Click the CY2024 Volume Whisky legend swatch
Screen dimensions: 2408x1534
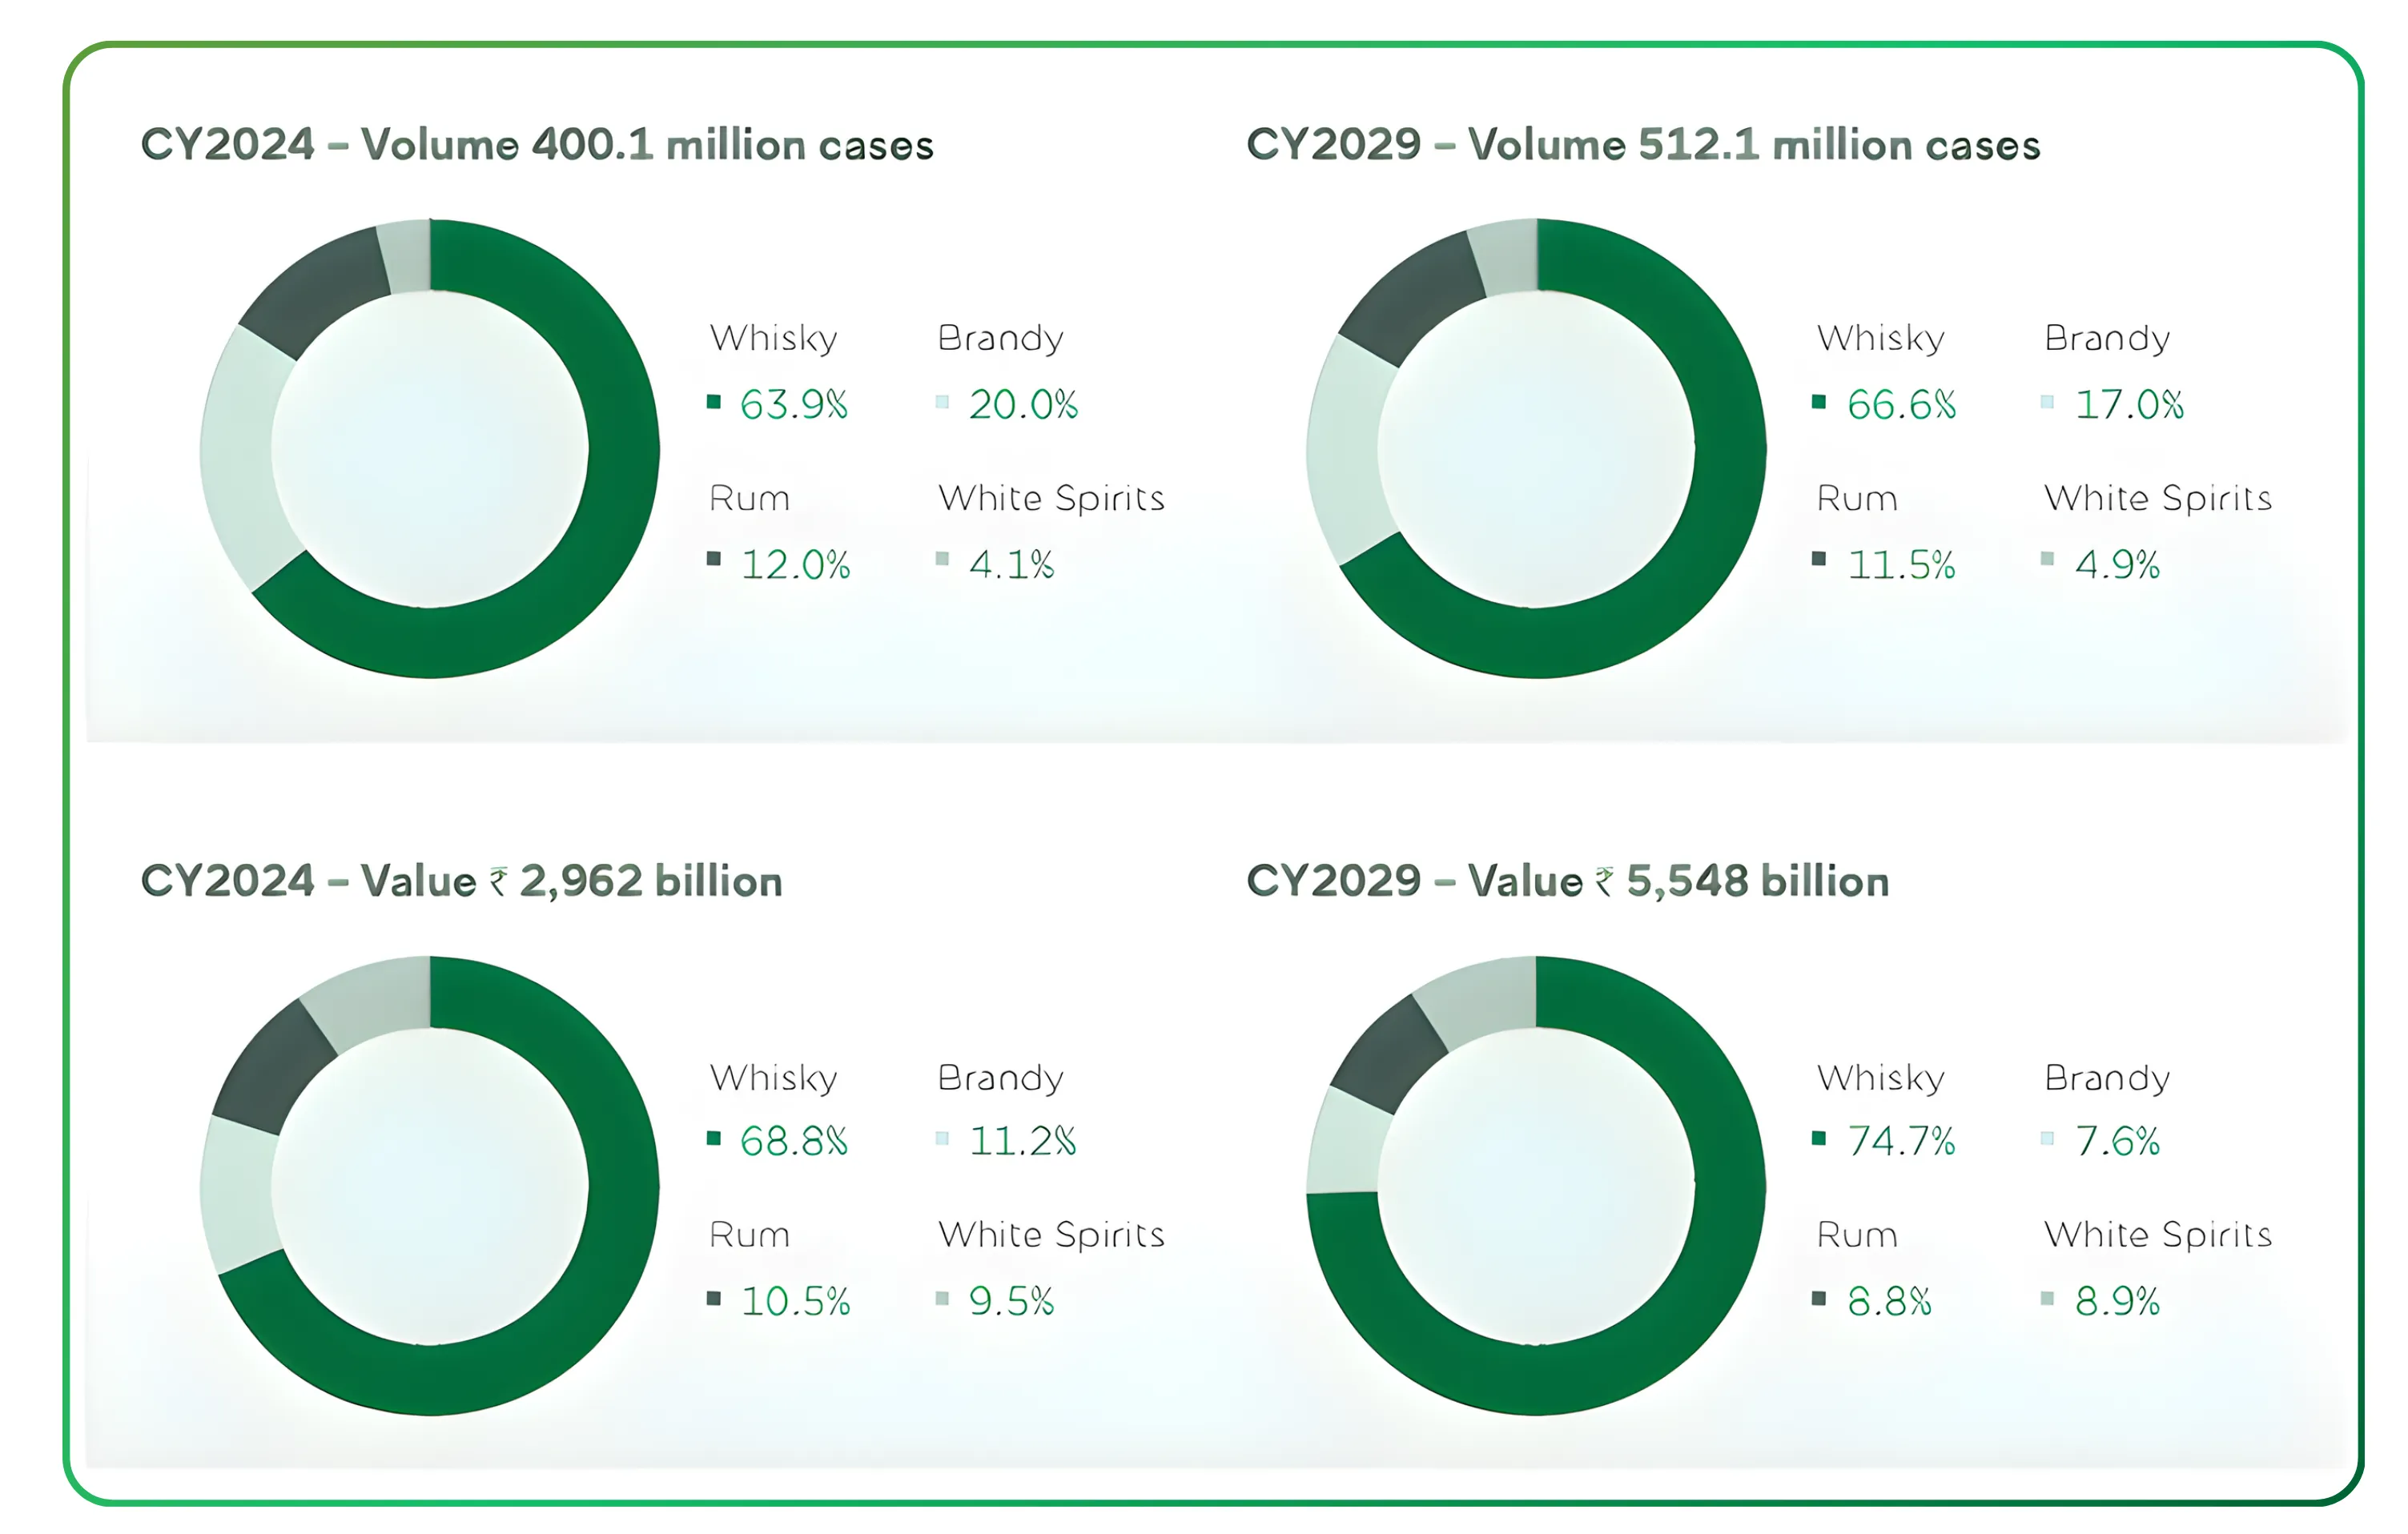click(713, 402)
